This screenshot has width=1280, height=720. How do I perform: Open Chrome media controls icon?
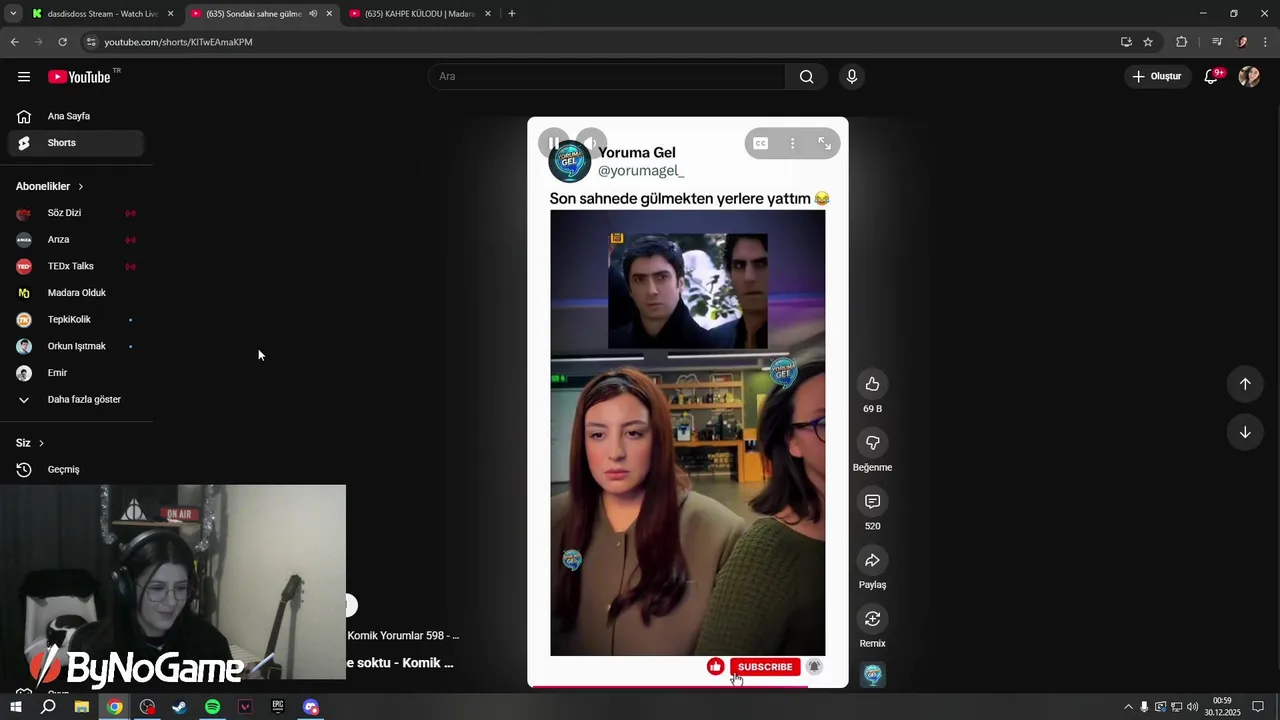(1217, 42)
